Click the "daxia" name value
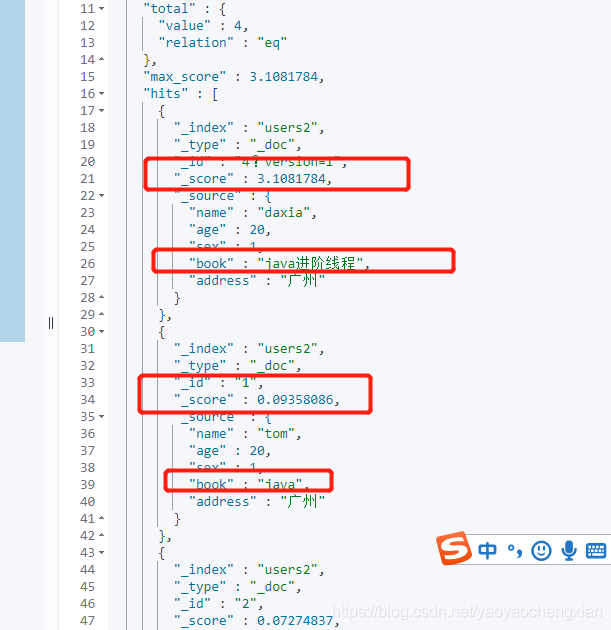Image resolution: width=611 pixels, height=630 pixels. point(284,213)
